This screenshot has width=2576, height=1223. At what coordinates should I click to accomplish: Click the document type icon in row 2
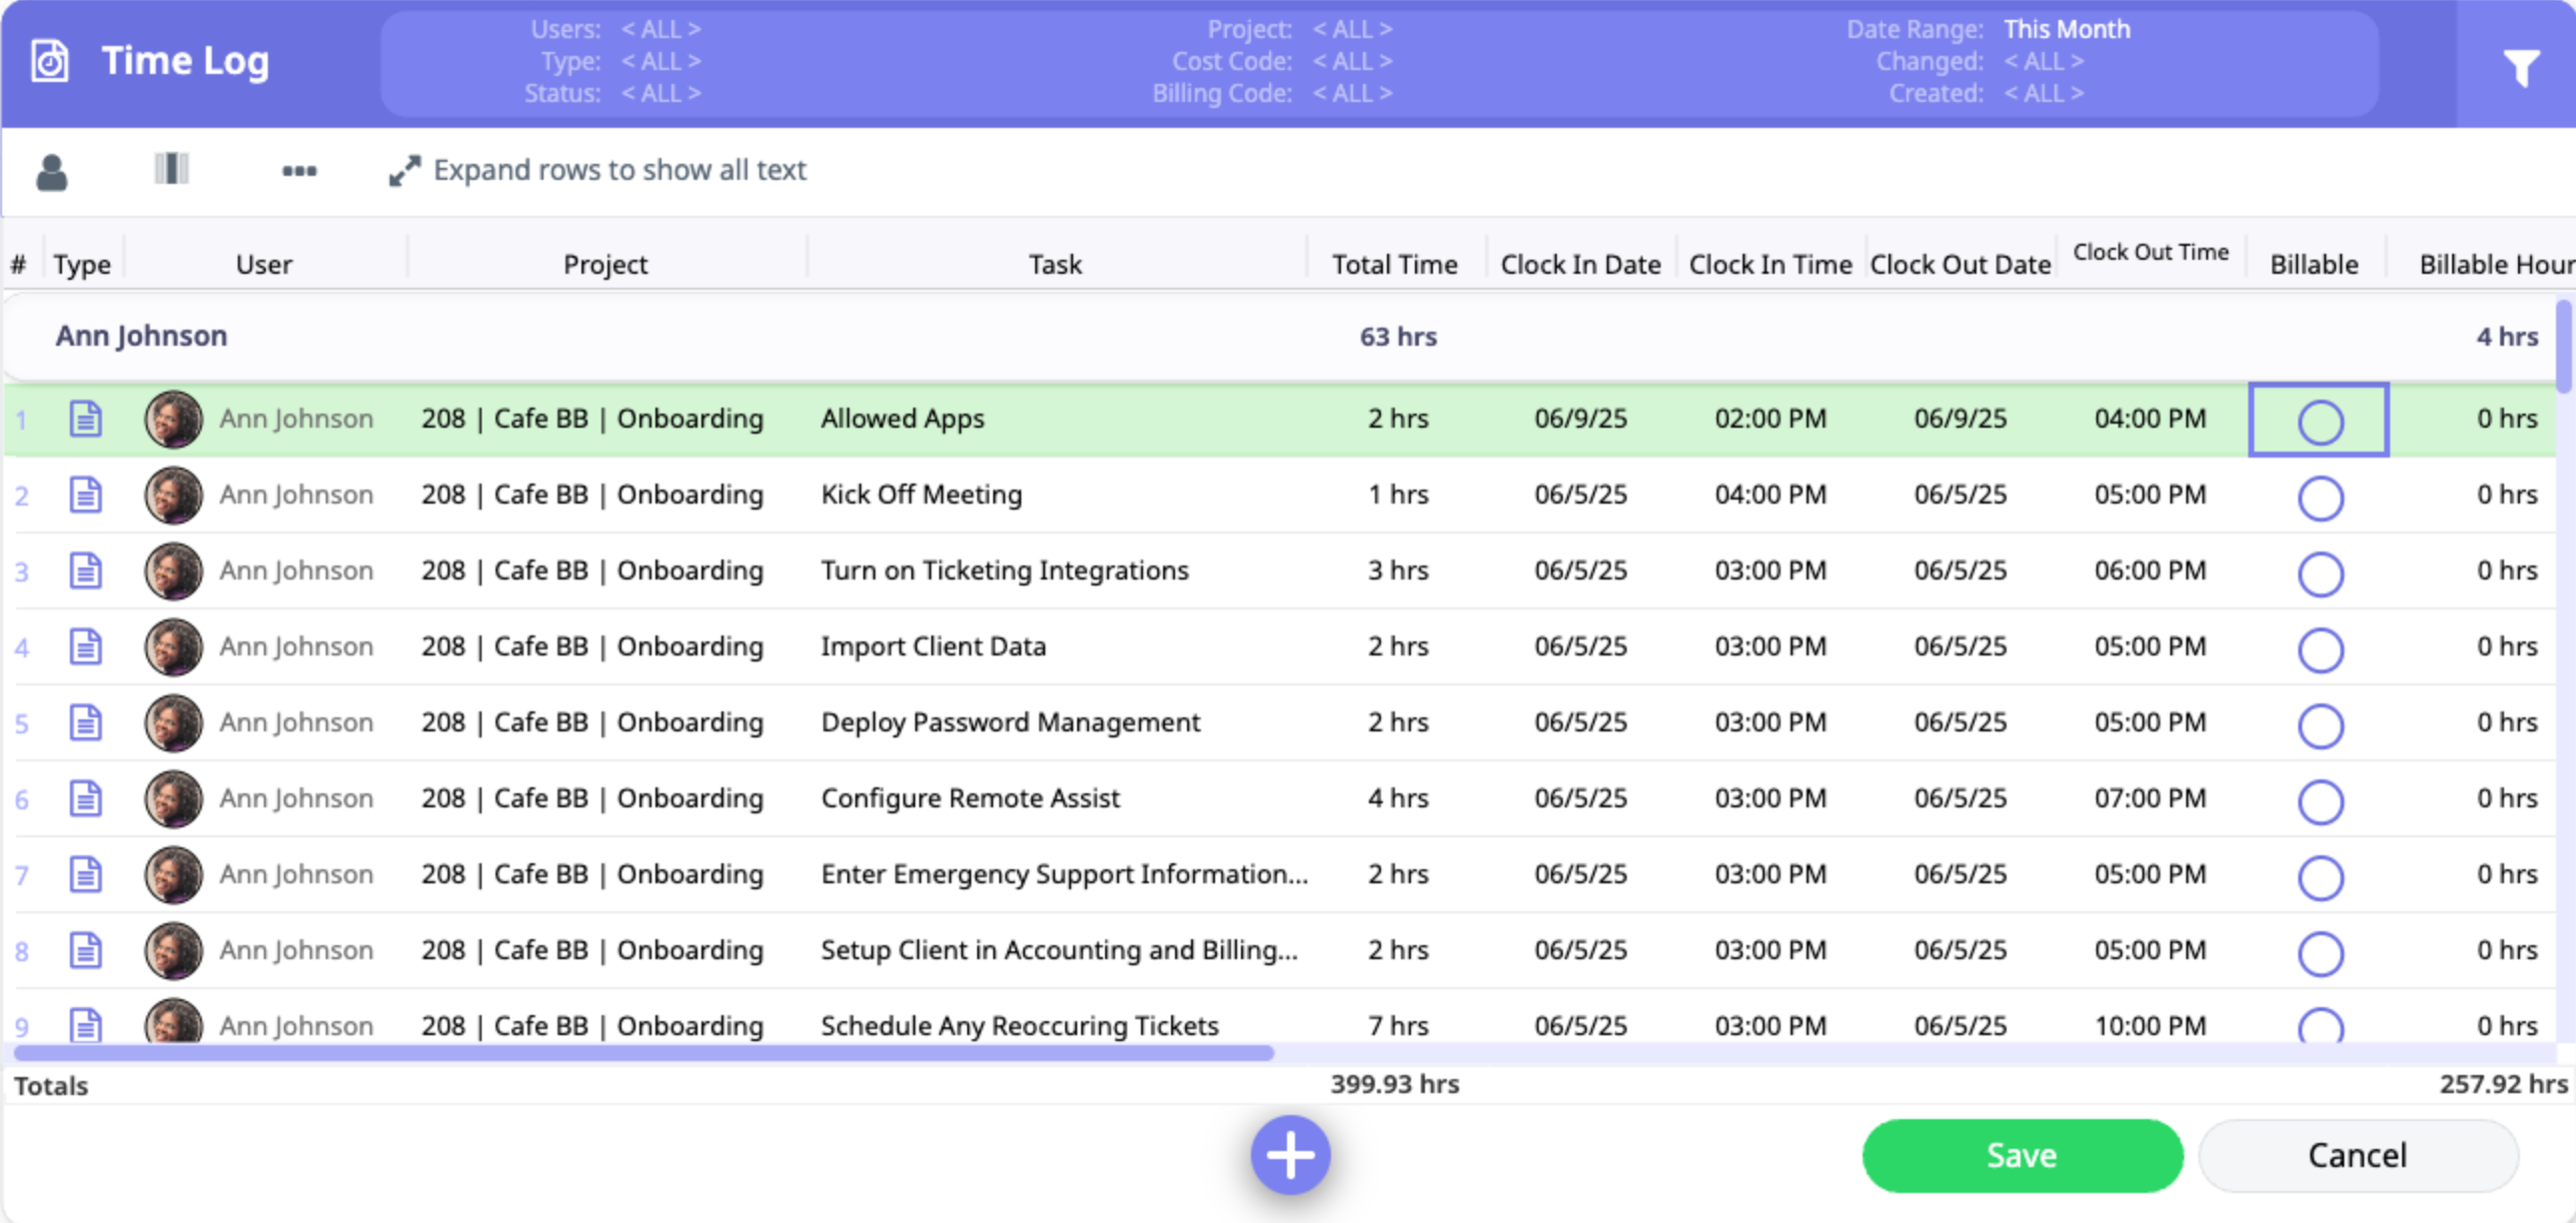[x=85, y=495]
